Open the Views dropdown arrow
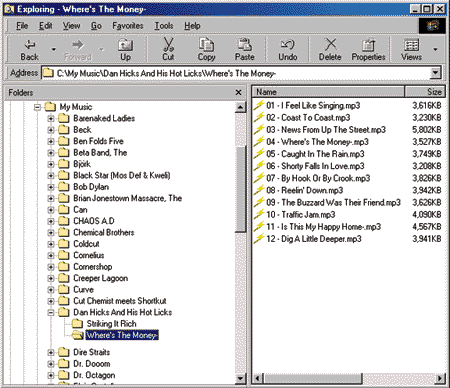 [435, 49]
